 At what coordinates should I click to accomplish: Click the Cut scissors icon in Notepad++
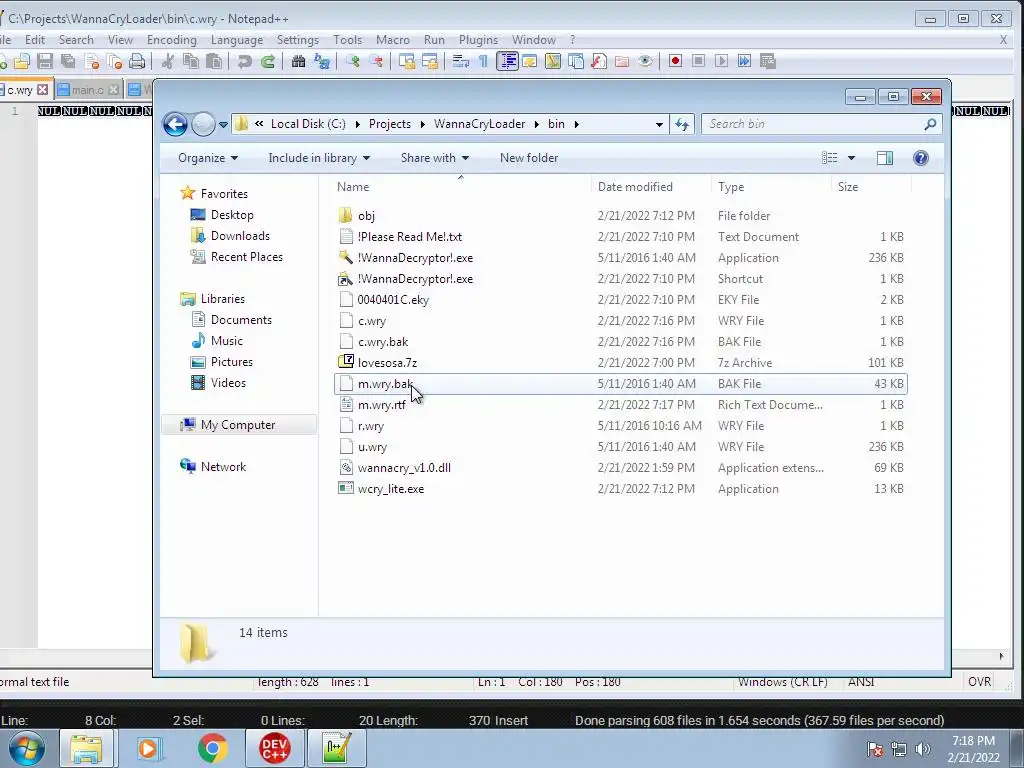pyautogui.click(x=168, y=61)
